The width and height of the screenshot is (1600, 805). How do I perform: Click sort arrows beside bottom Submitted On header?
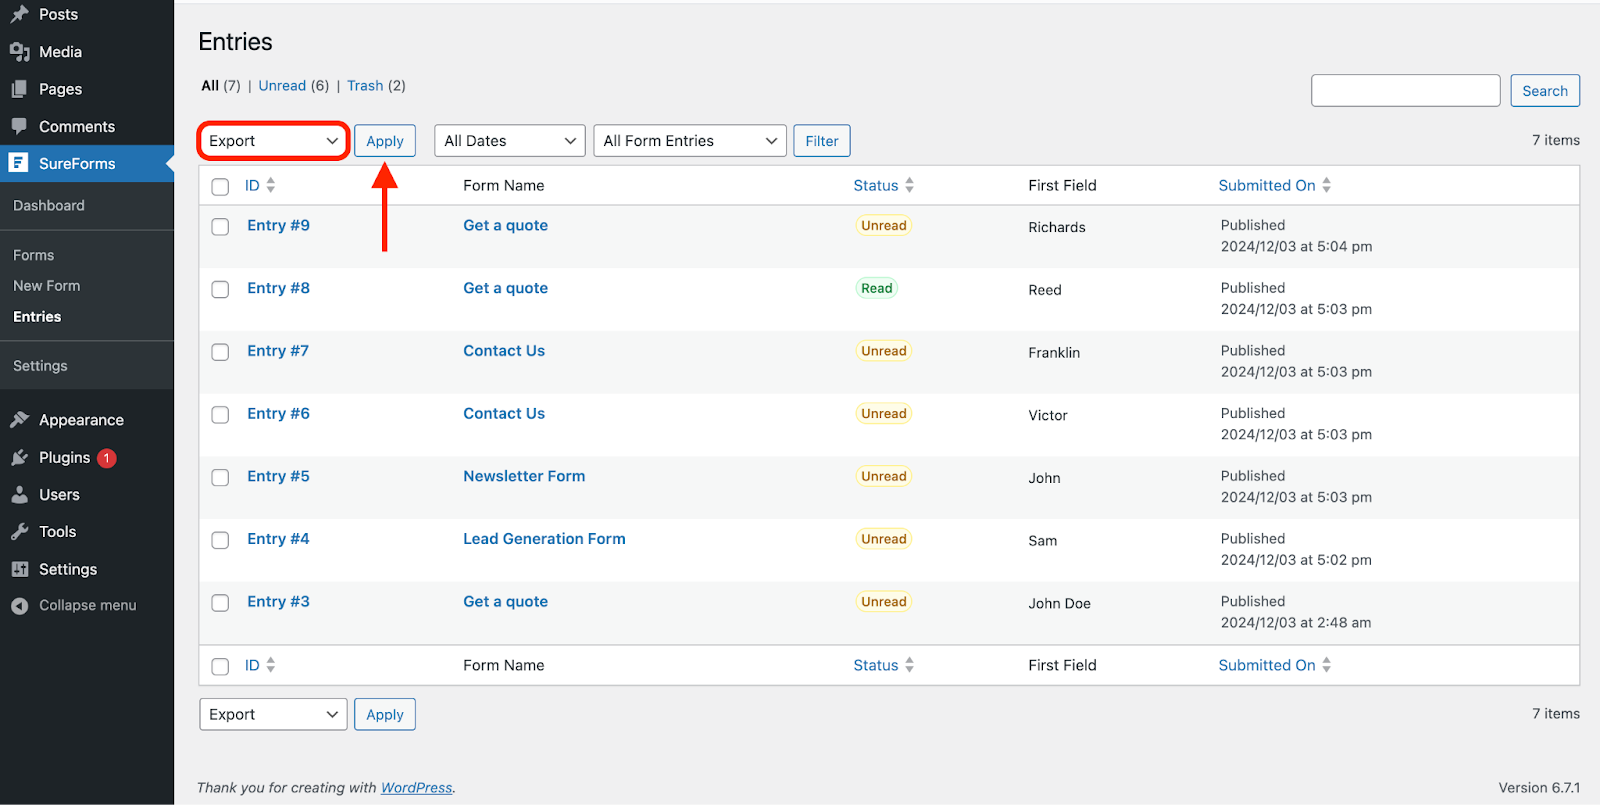pos(1327,665)
